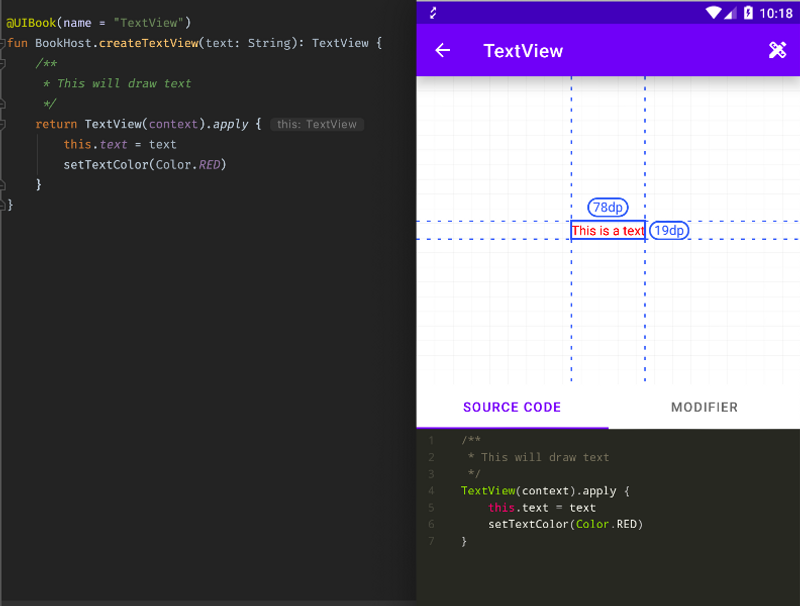
Task: Click the 'this: TextView' inlay hint
Action: point(317,125)
